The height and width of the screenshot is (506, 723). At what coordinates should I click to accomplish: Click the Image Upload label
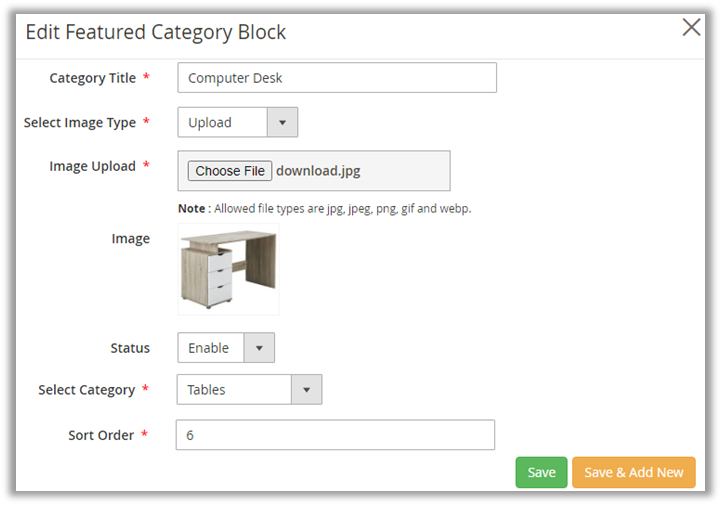click(x=92, y=166)
